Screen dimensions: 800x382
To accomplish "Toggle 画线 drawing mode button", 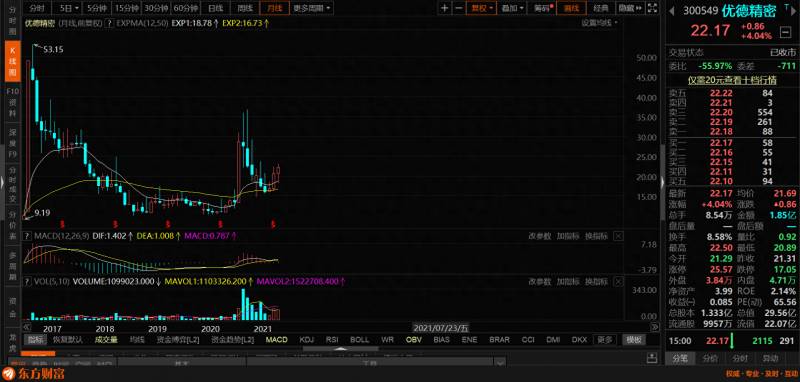I will [x=571, y=8].
